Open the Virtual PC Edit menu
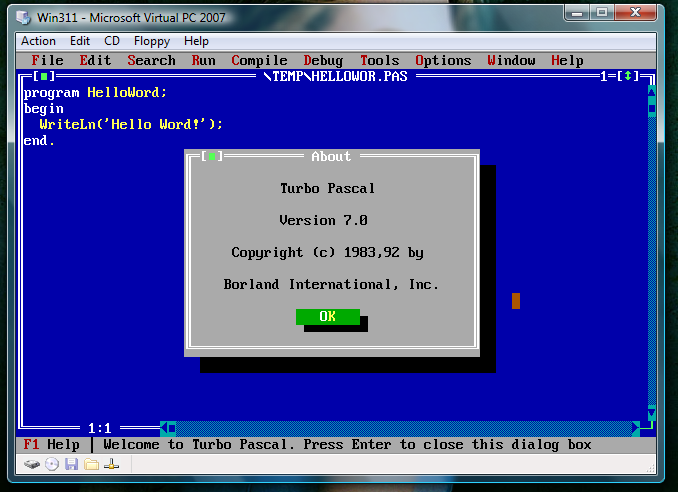 click(80, 41)
